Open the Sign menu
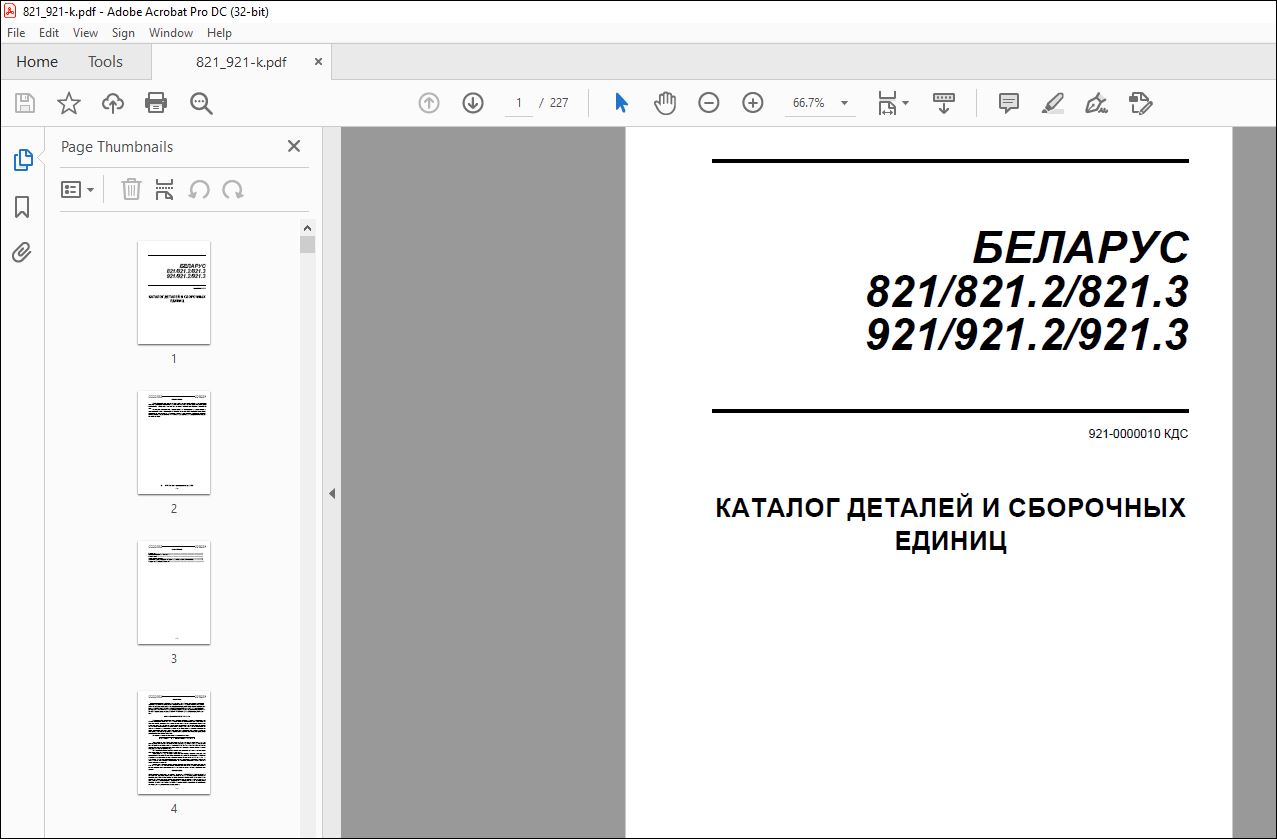Viewport: 1277px width, 839px height. pyautogui.click(x=124, y=33)
